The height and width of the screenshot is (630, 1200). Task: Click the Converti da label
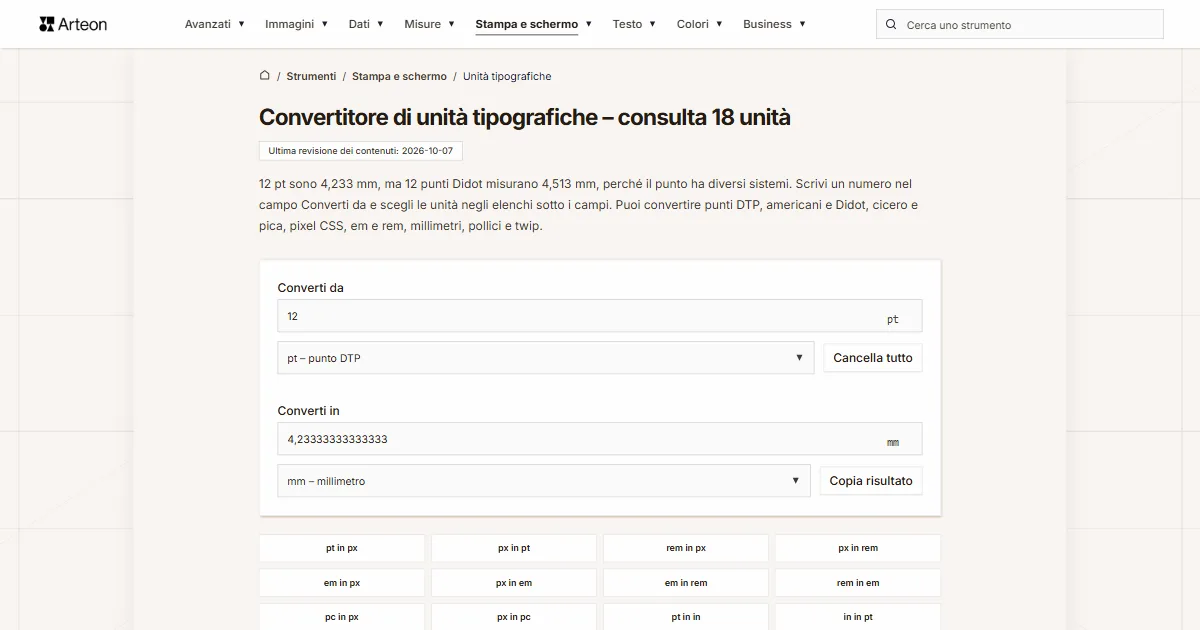[x=310, y=288]
